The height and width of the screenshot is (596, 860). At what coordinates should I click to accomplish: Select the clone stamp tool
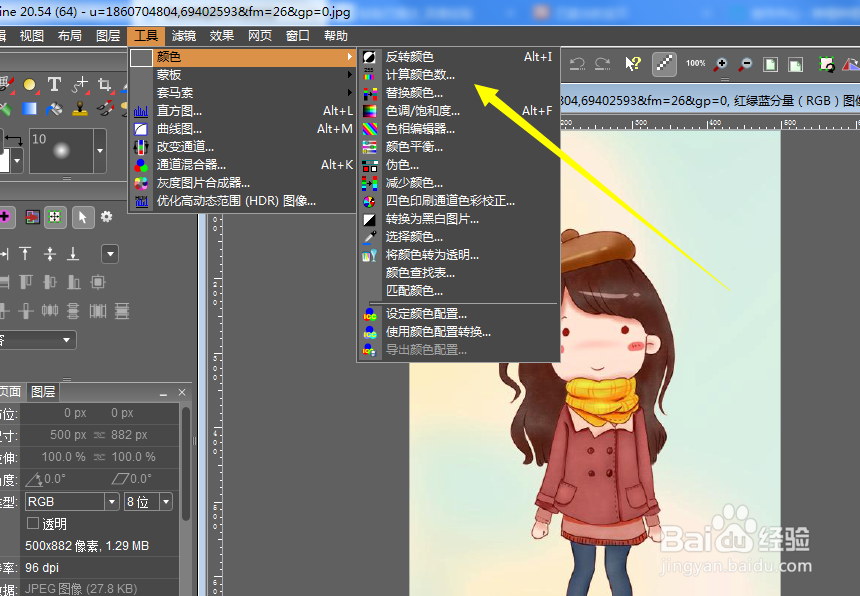[x=80, y=109]
